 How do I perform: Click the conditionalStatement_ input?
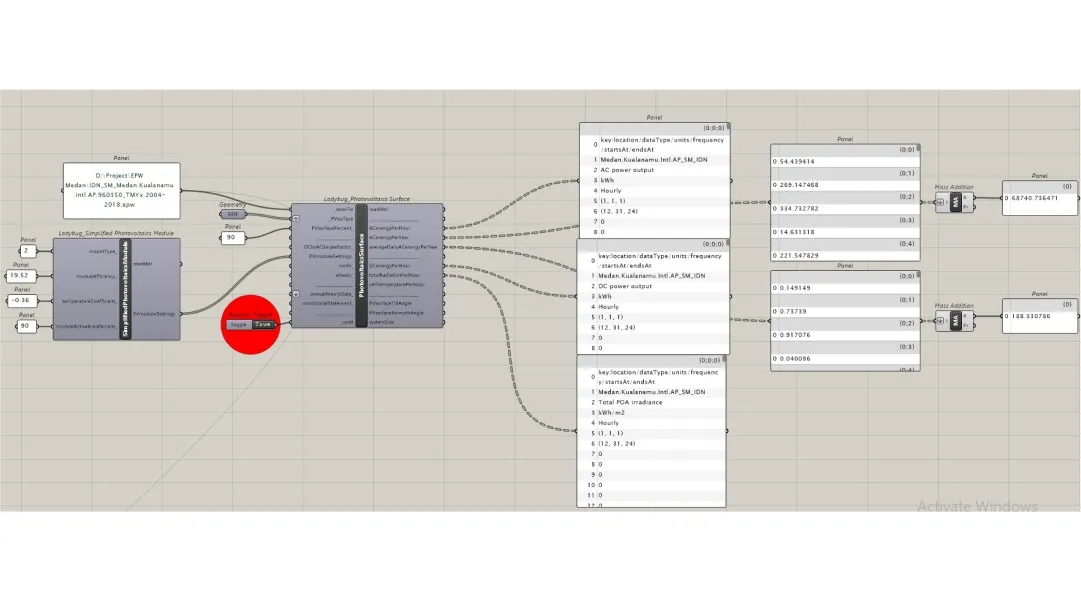click(x=327, y=303)
